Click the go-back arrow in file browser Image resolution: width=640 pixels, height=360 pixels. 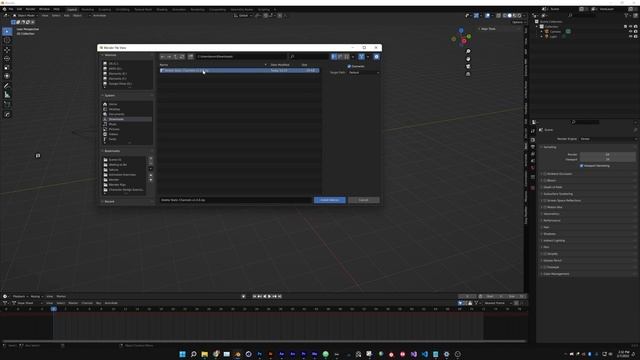pos(162,57)
